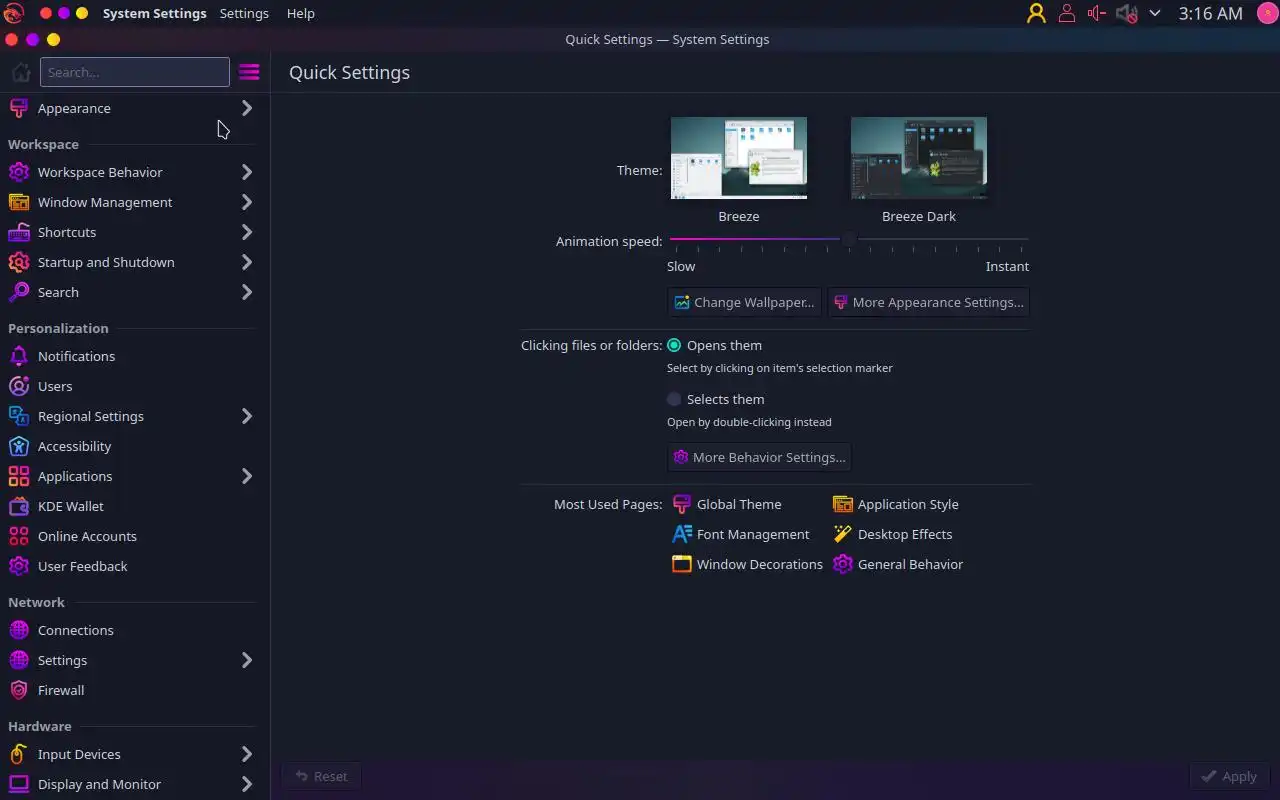Click the User Feedback icon
This screenshot has width=1280, height=800.
click(x=18, y=566)
